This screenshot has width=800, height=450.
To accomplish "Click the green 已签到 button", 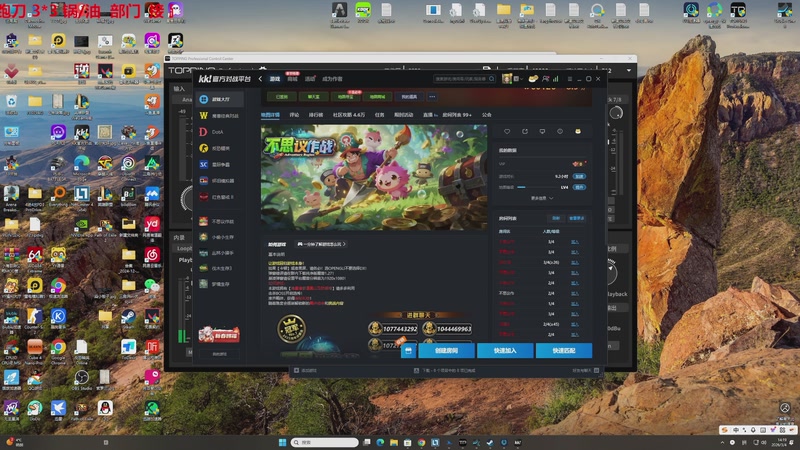I will (x=282, y=96).
